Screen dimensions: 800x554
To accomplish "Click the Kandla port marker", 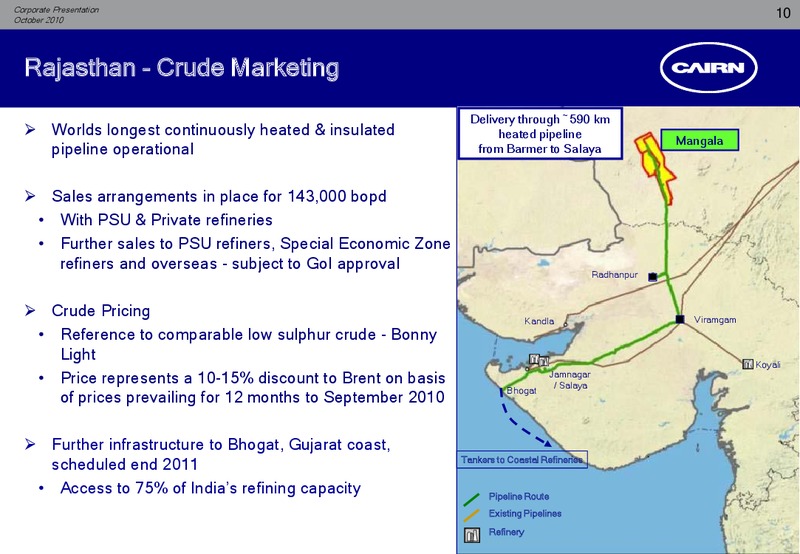I will 566,324.
